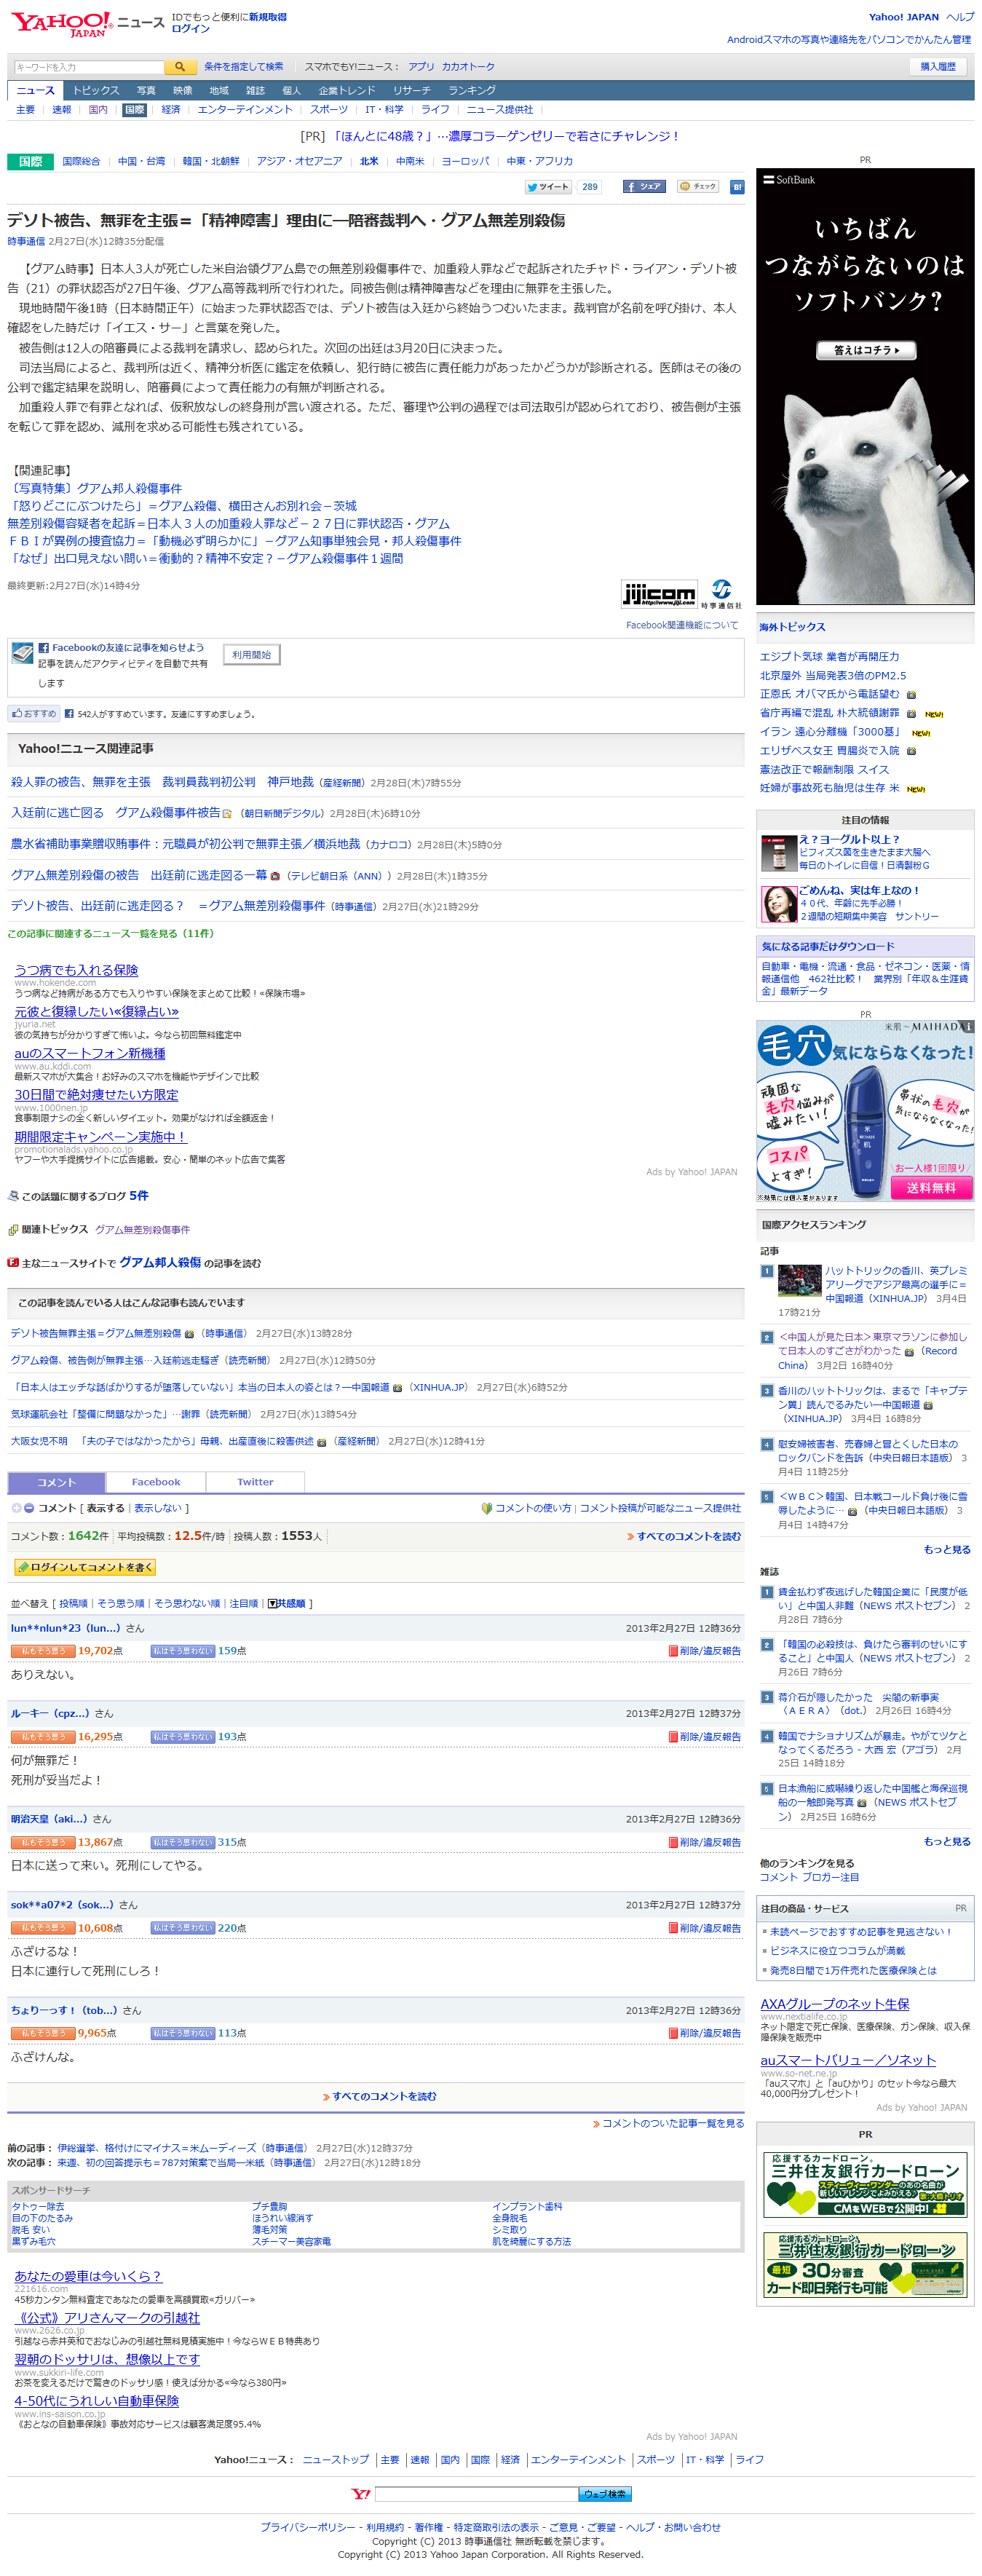982x2576 pixels.
Task: Open the ランキング tab
Action: [472, 90]
